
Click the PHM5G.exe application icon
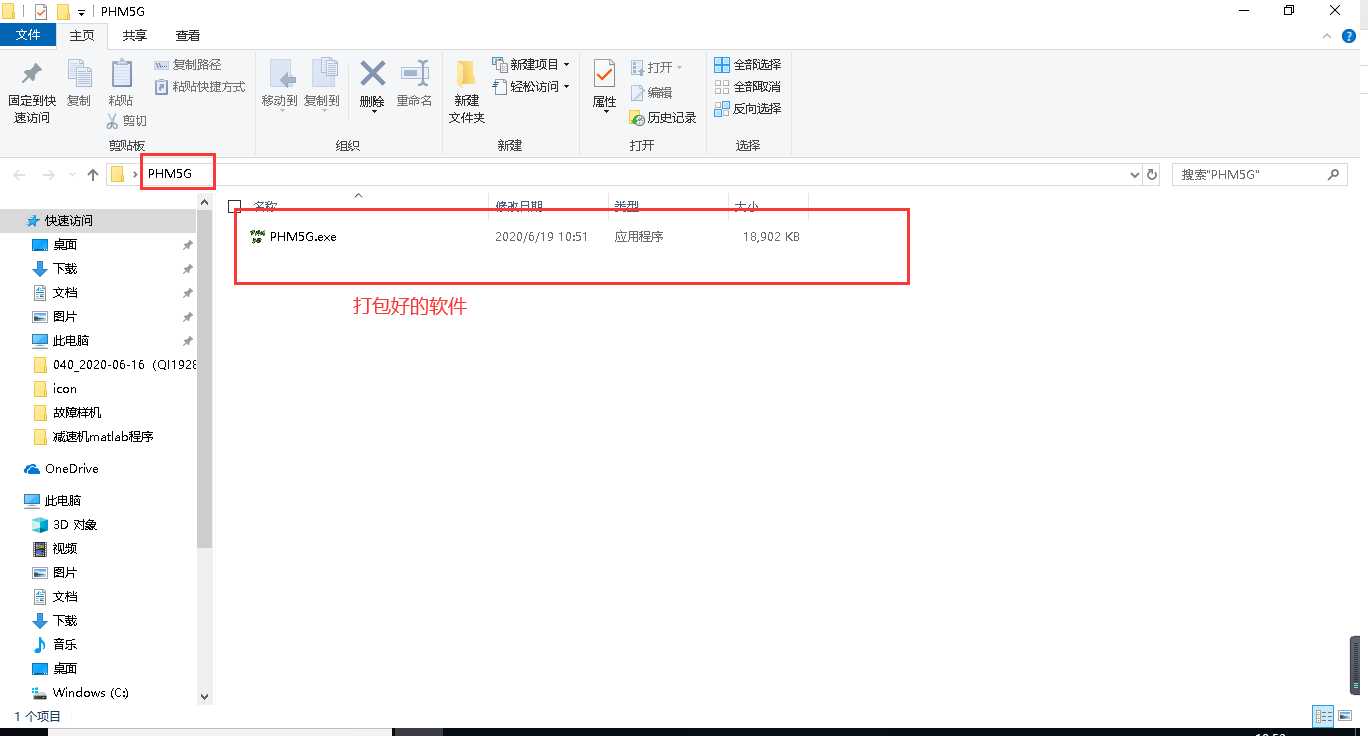click(257, 237)
